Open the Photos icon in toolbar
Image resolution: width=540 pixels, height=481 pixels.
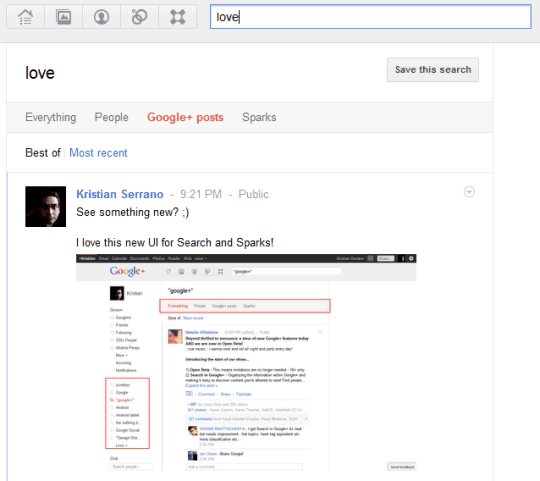(64, 17)
